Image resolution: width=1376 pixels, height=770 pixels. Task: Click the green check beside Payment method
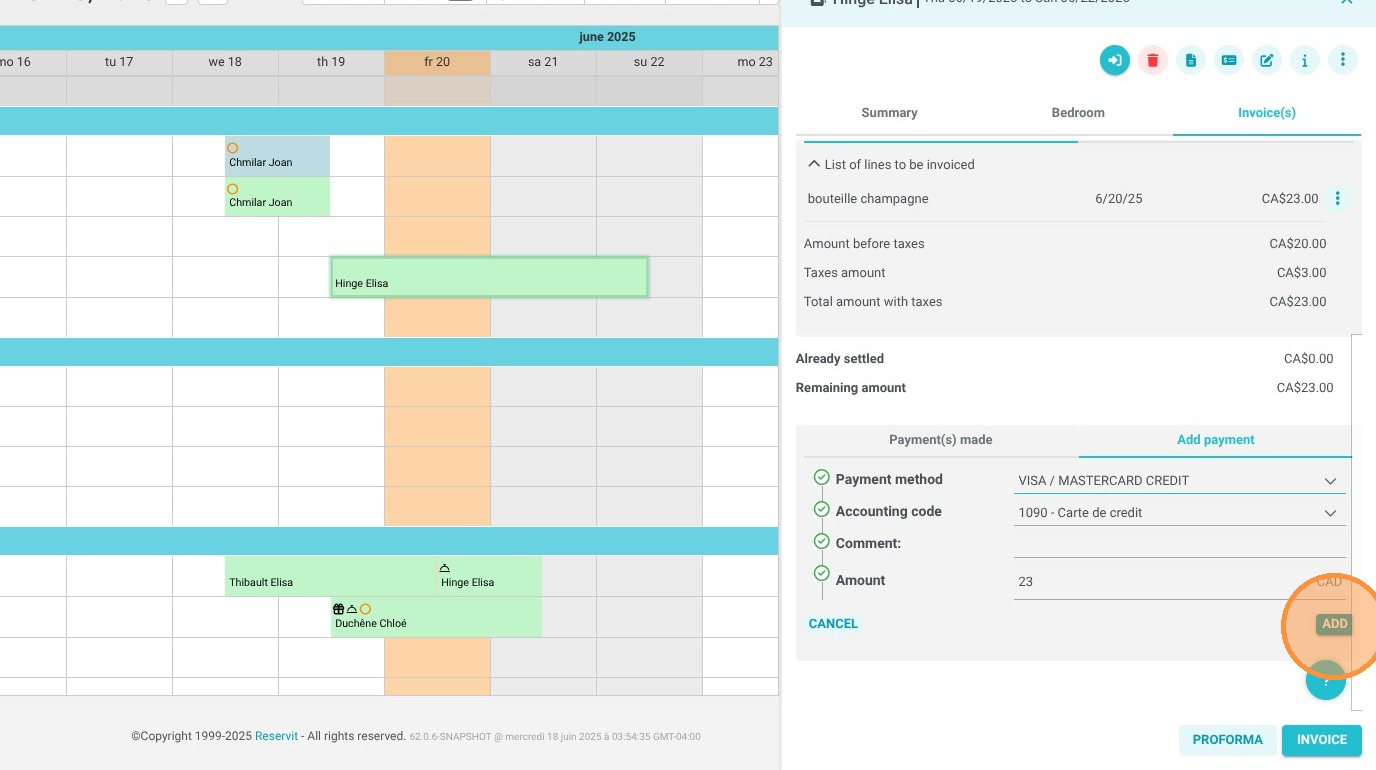(821, 477)
